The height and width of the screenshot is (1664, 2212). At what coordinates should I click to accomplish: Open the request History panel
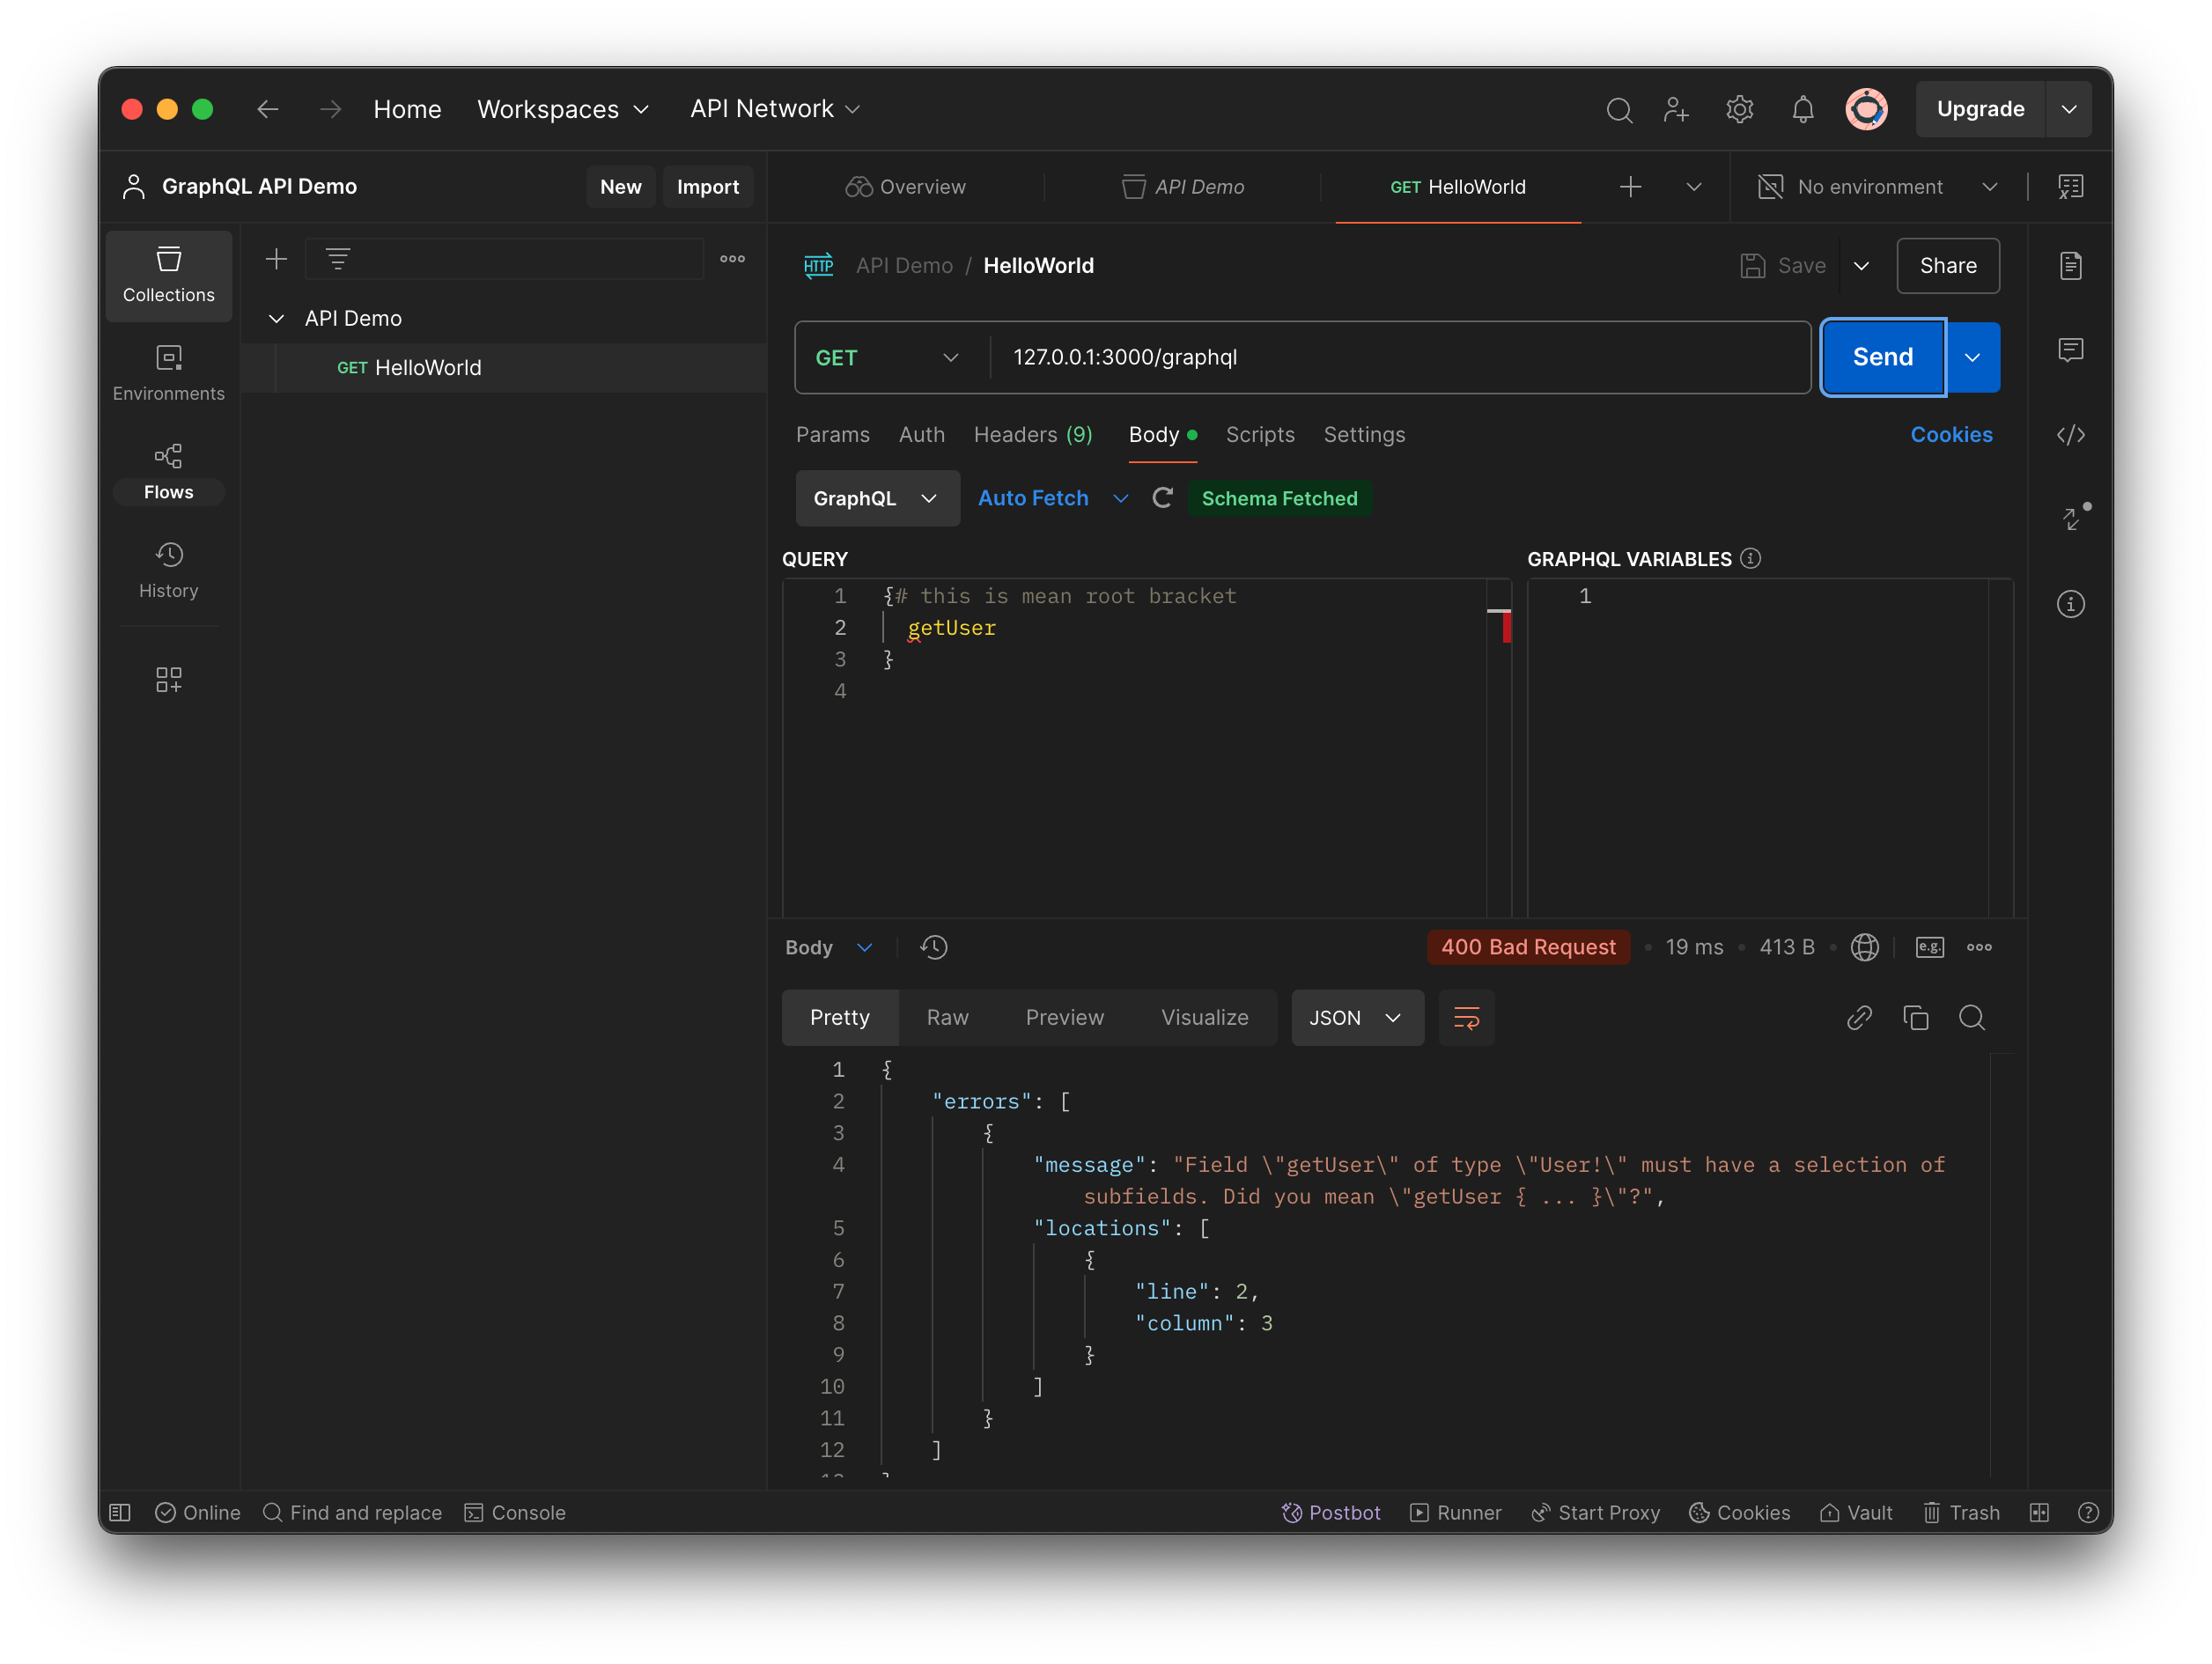pos(168,570)
